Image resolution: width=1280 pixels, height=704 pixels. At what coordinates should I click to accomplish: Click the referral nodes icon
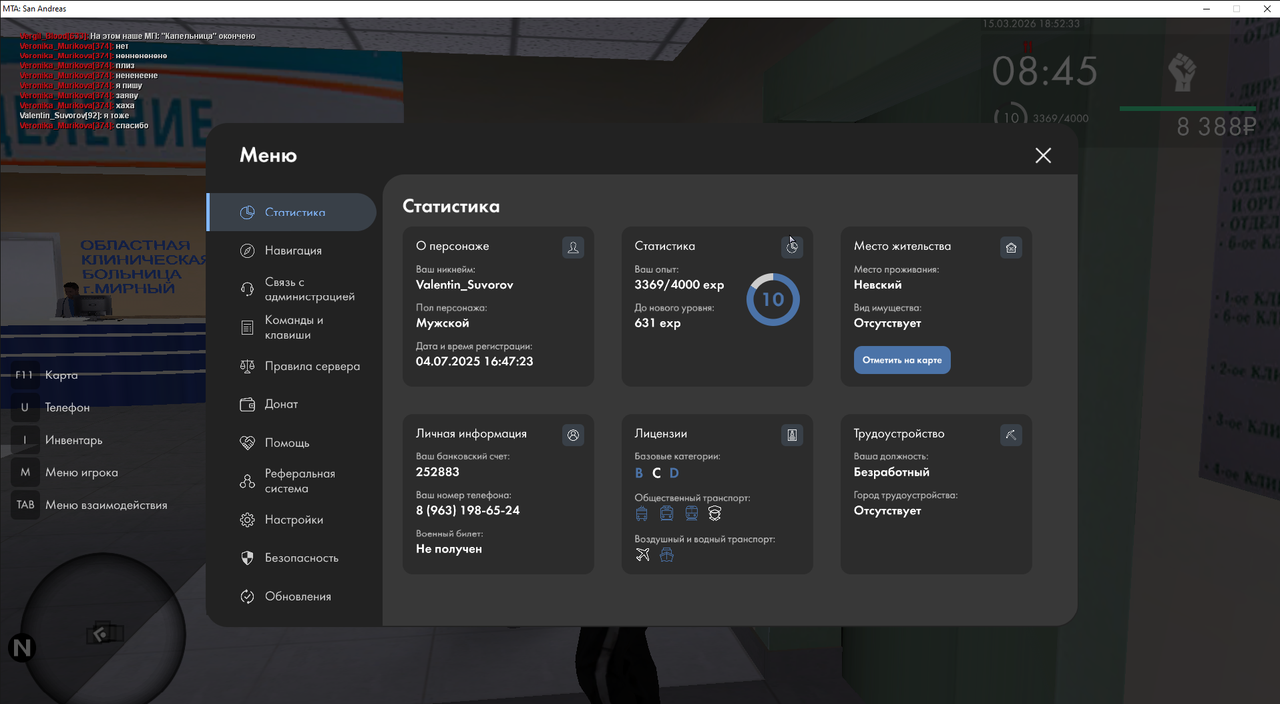pyautogui.click(x=247, y=481)
